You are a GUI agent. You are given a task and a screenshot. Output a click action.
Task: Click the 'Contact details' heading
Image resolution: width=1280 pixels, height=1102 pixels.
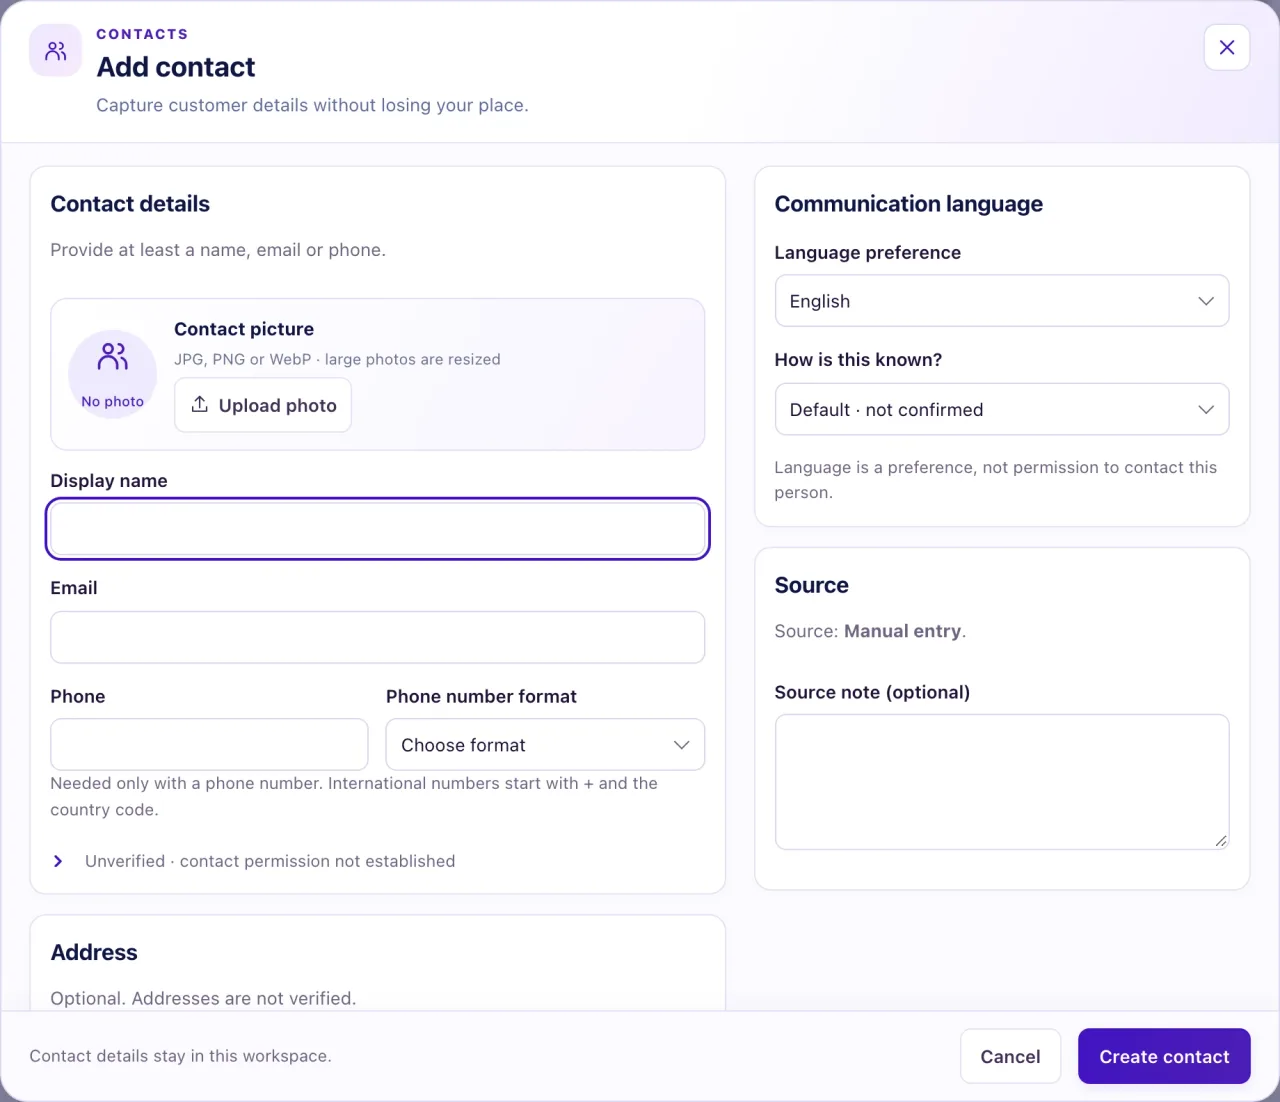pos(130,204)
